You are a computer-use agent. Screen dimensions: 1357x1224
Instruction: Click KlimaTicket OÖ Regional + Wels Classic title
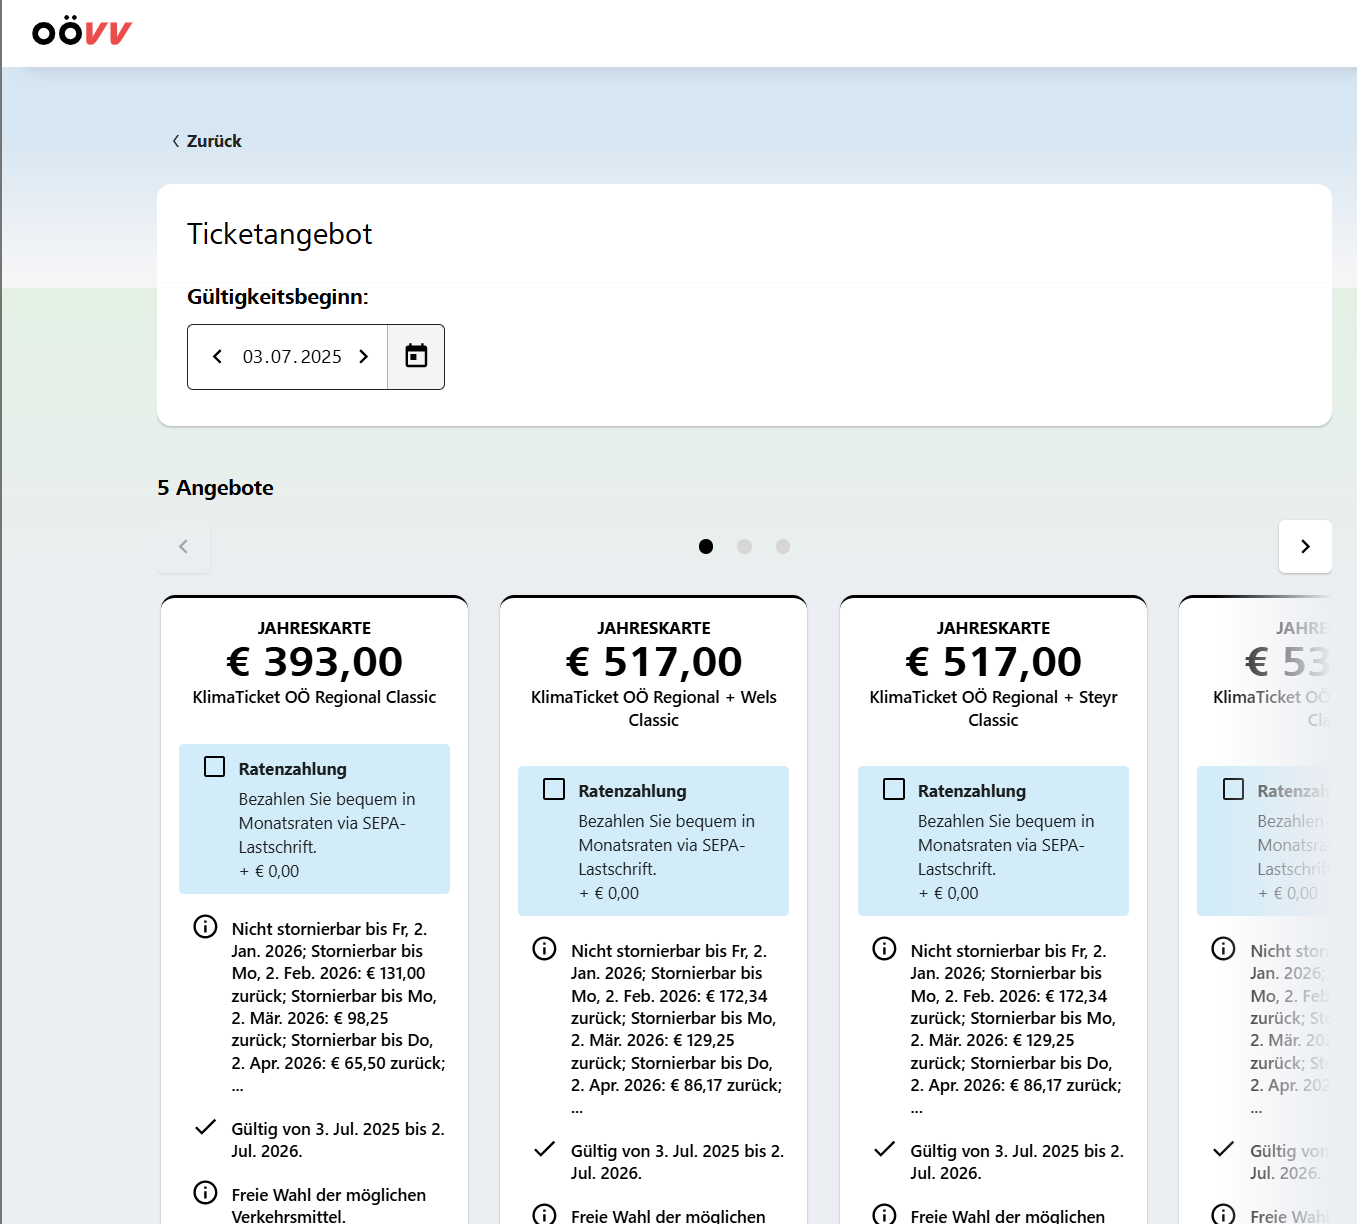654,708
